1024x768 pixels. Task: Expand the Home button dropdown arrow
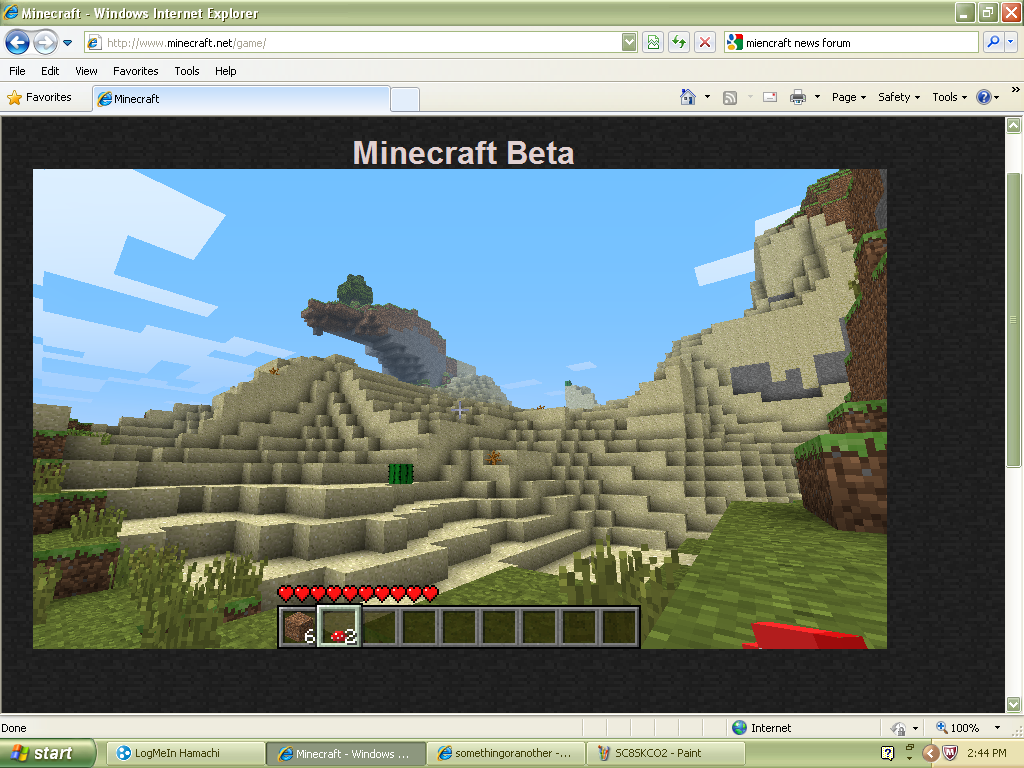(x=707, y=97)
